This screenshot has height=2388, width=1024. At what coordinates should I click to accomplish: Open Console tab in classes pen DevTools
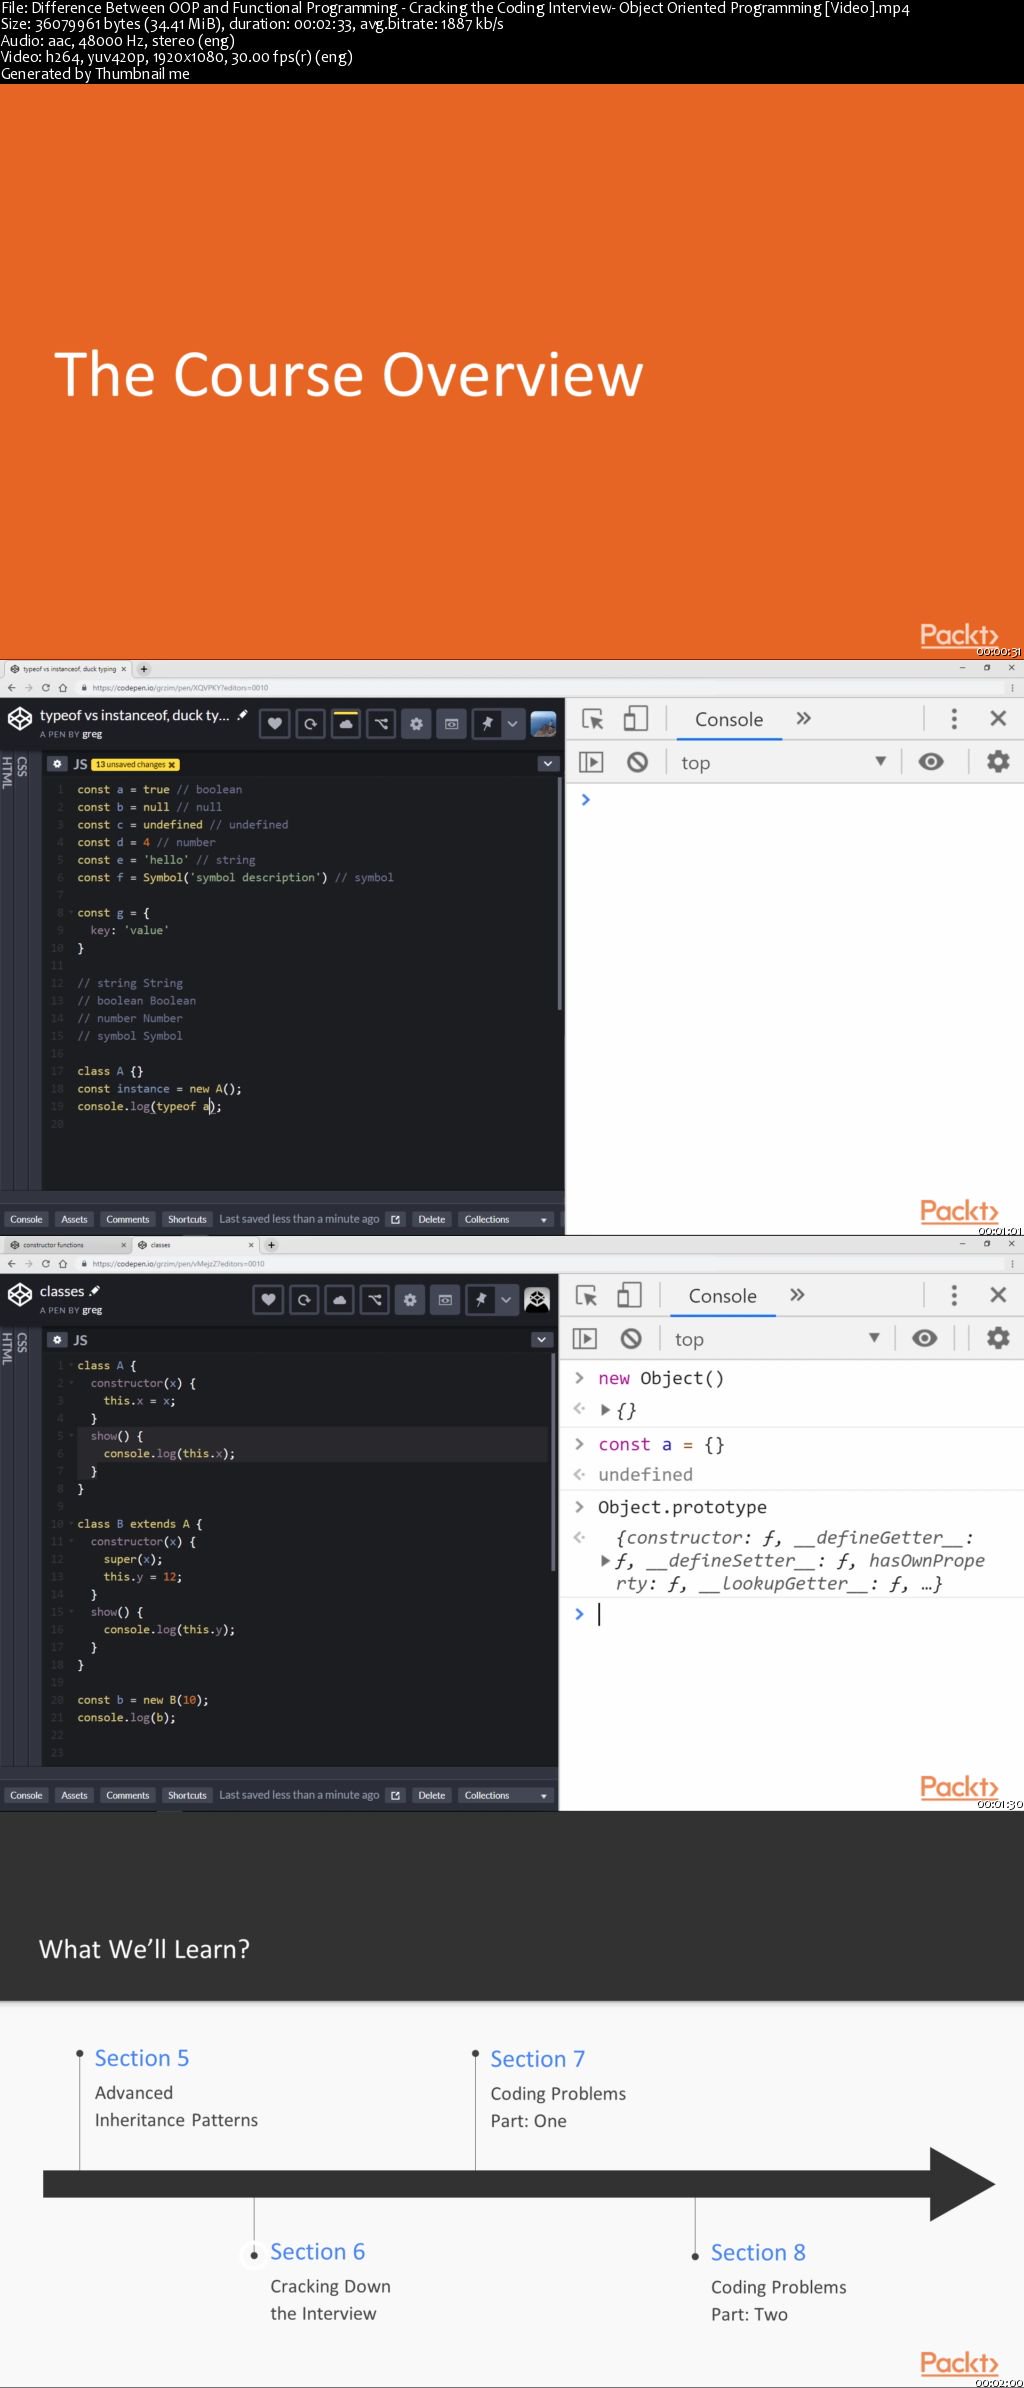pyautogui.click(x=723, y=1295)
